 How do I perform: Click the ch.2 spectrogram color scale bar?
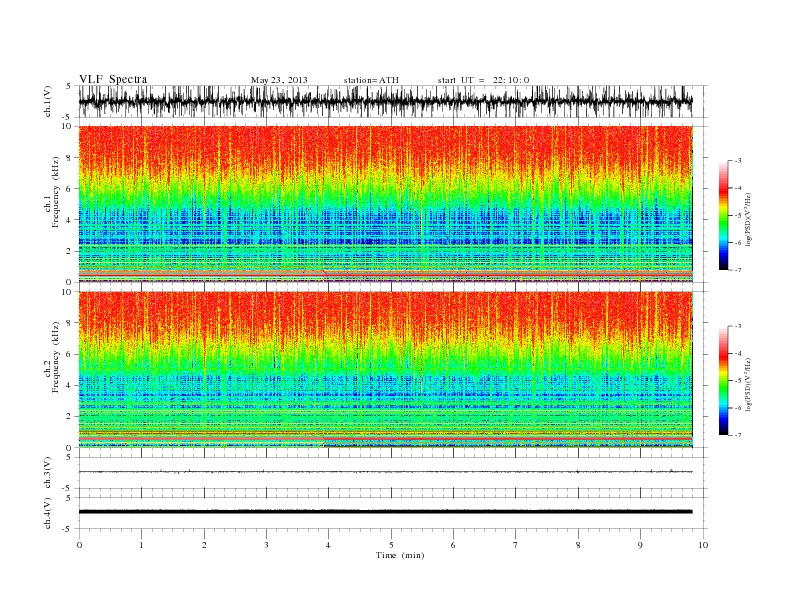tap(724, 381)
